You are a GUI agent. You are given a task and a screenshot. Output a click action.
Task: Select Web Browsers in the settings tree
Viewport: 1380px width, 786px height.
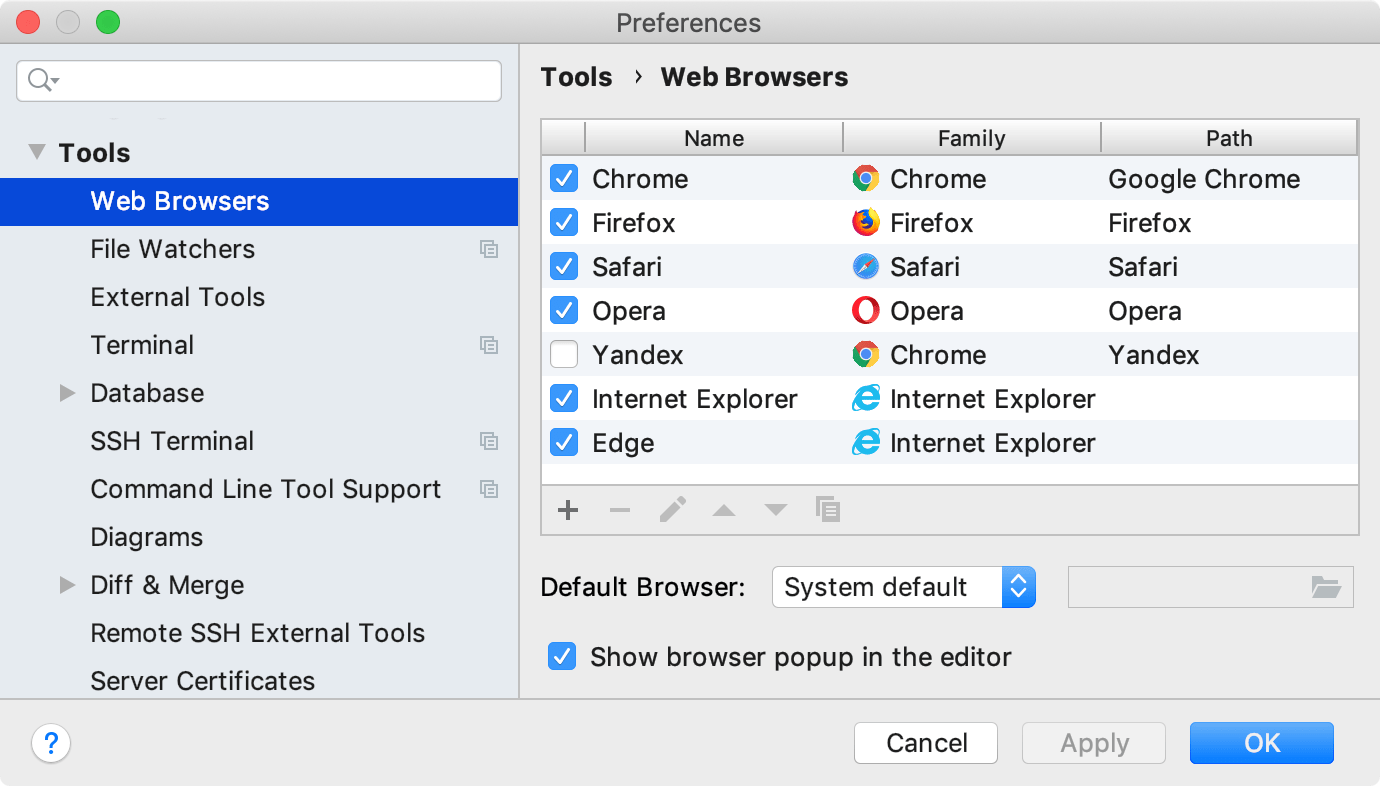[259, 201]
